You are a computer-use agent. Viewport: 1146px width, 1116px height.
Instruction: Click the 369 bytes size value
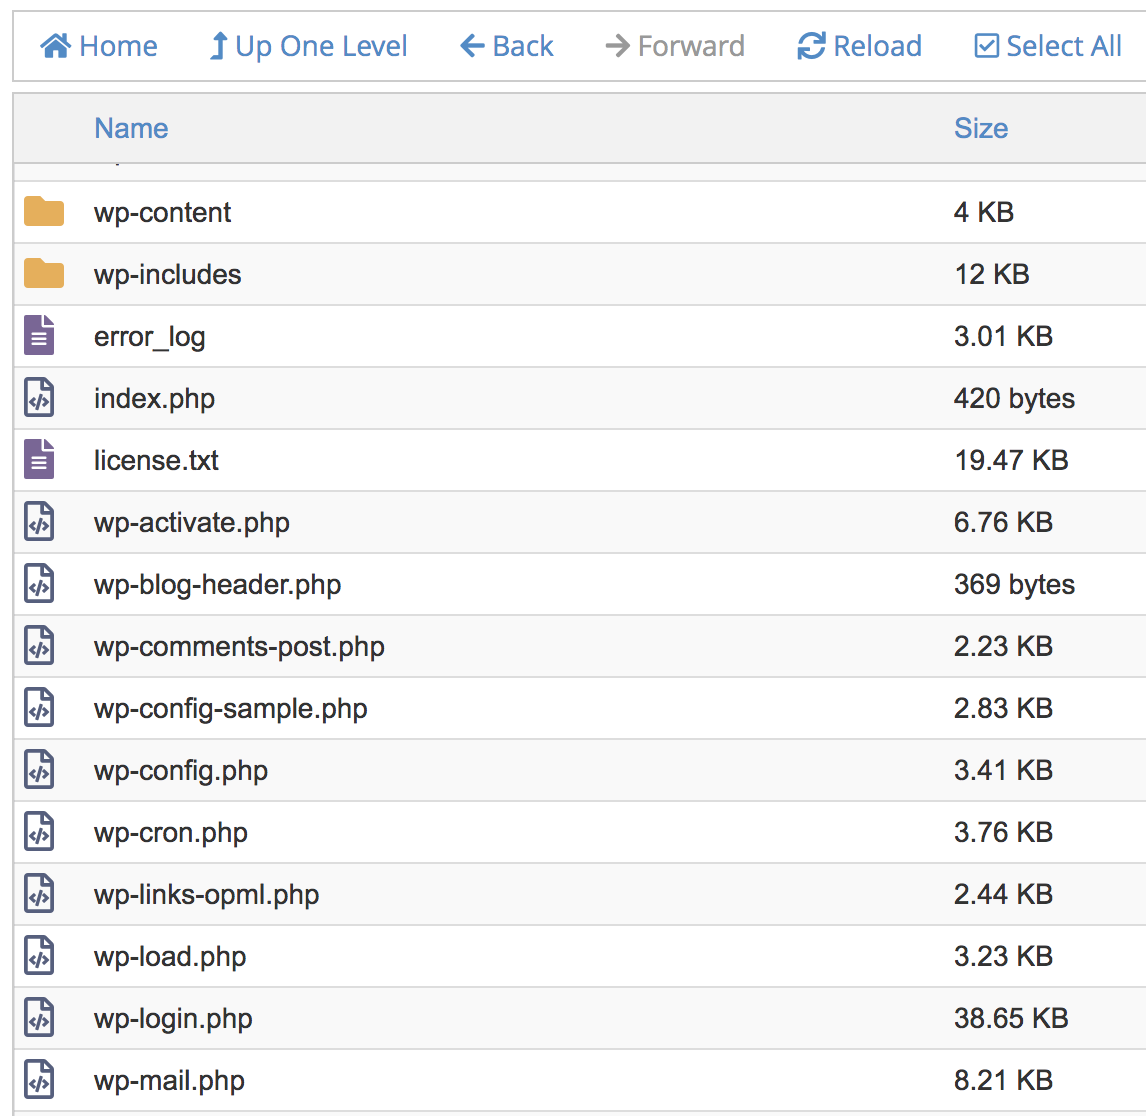click(1014, 585)
